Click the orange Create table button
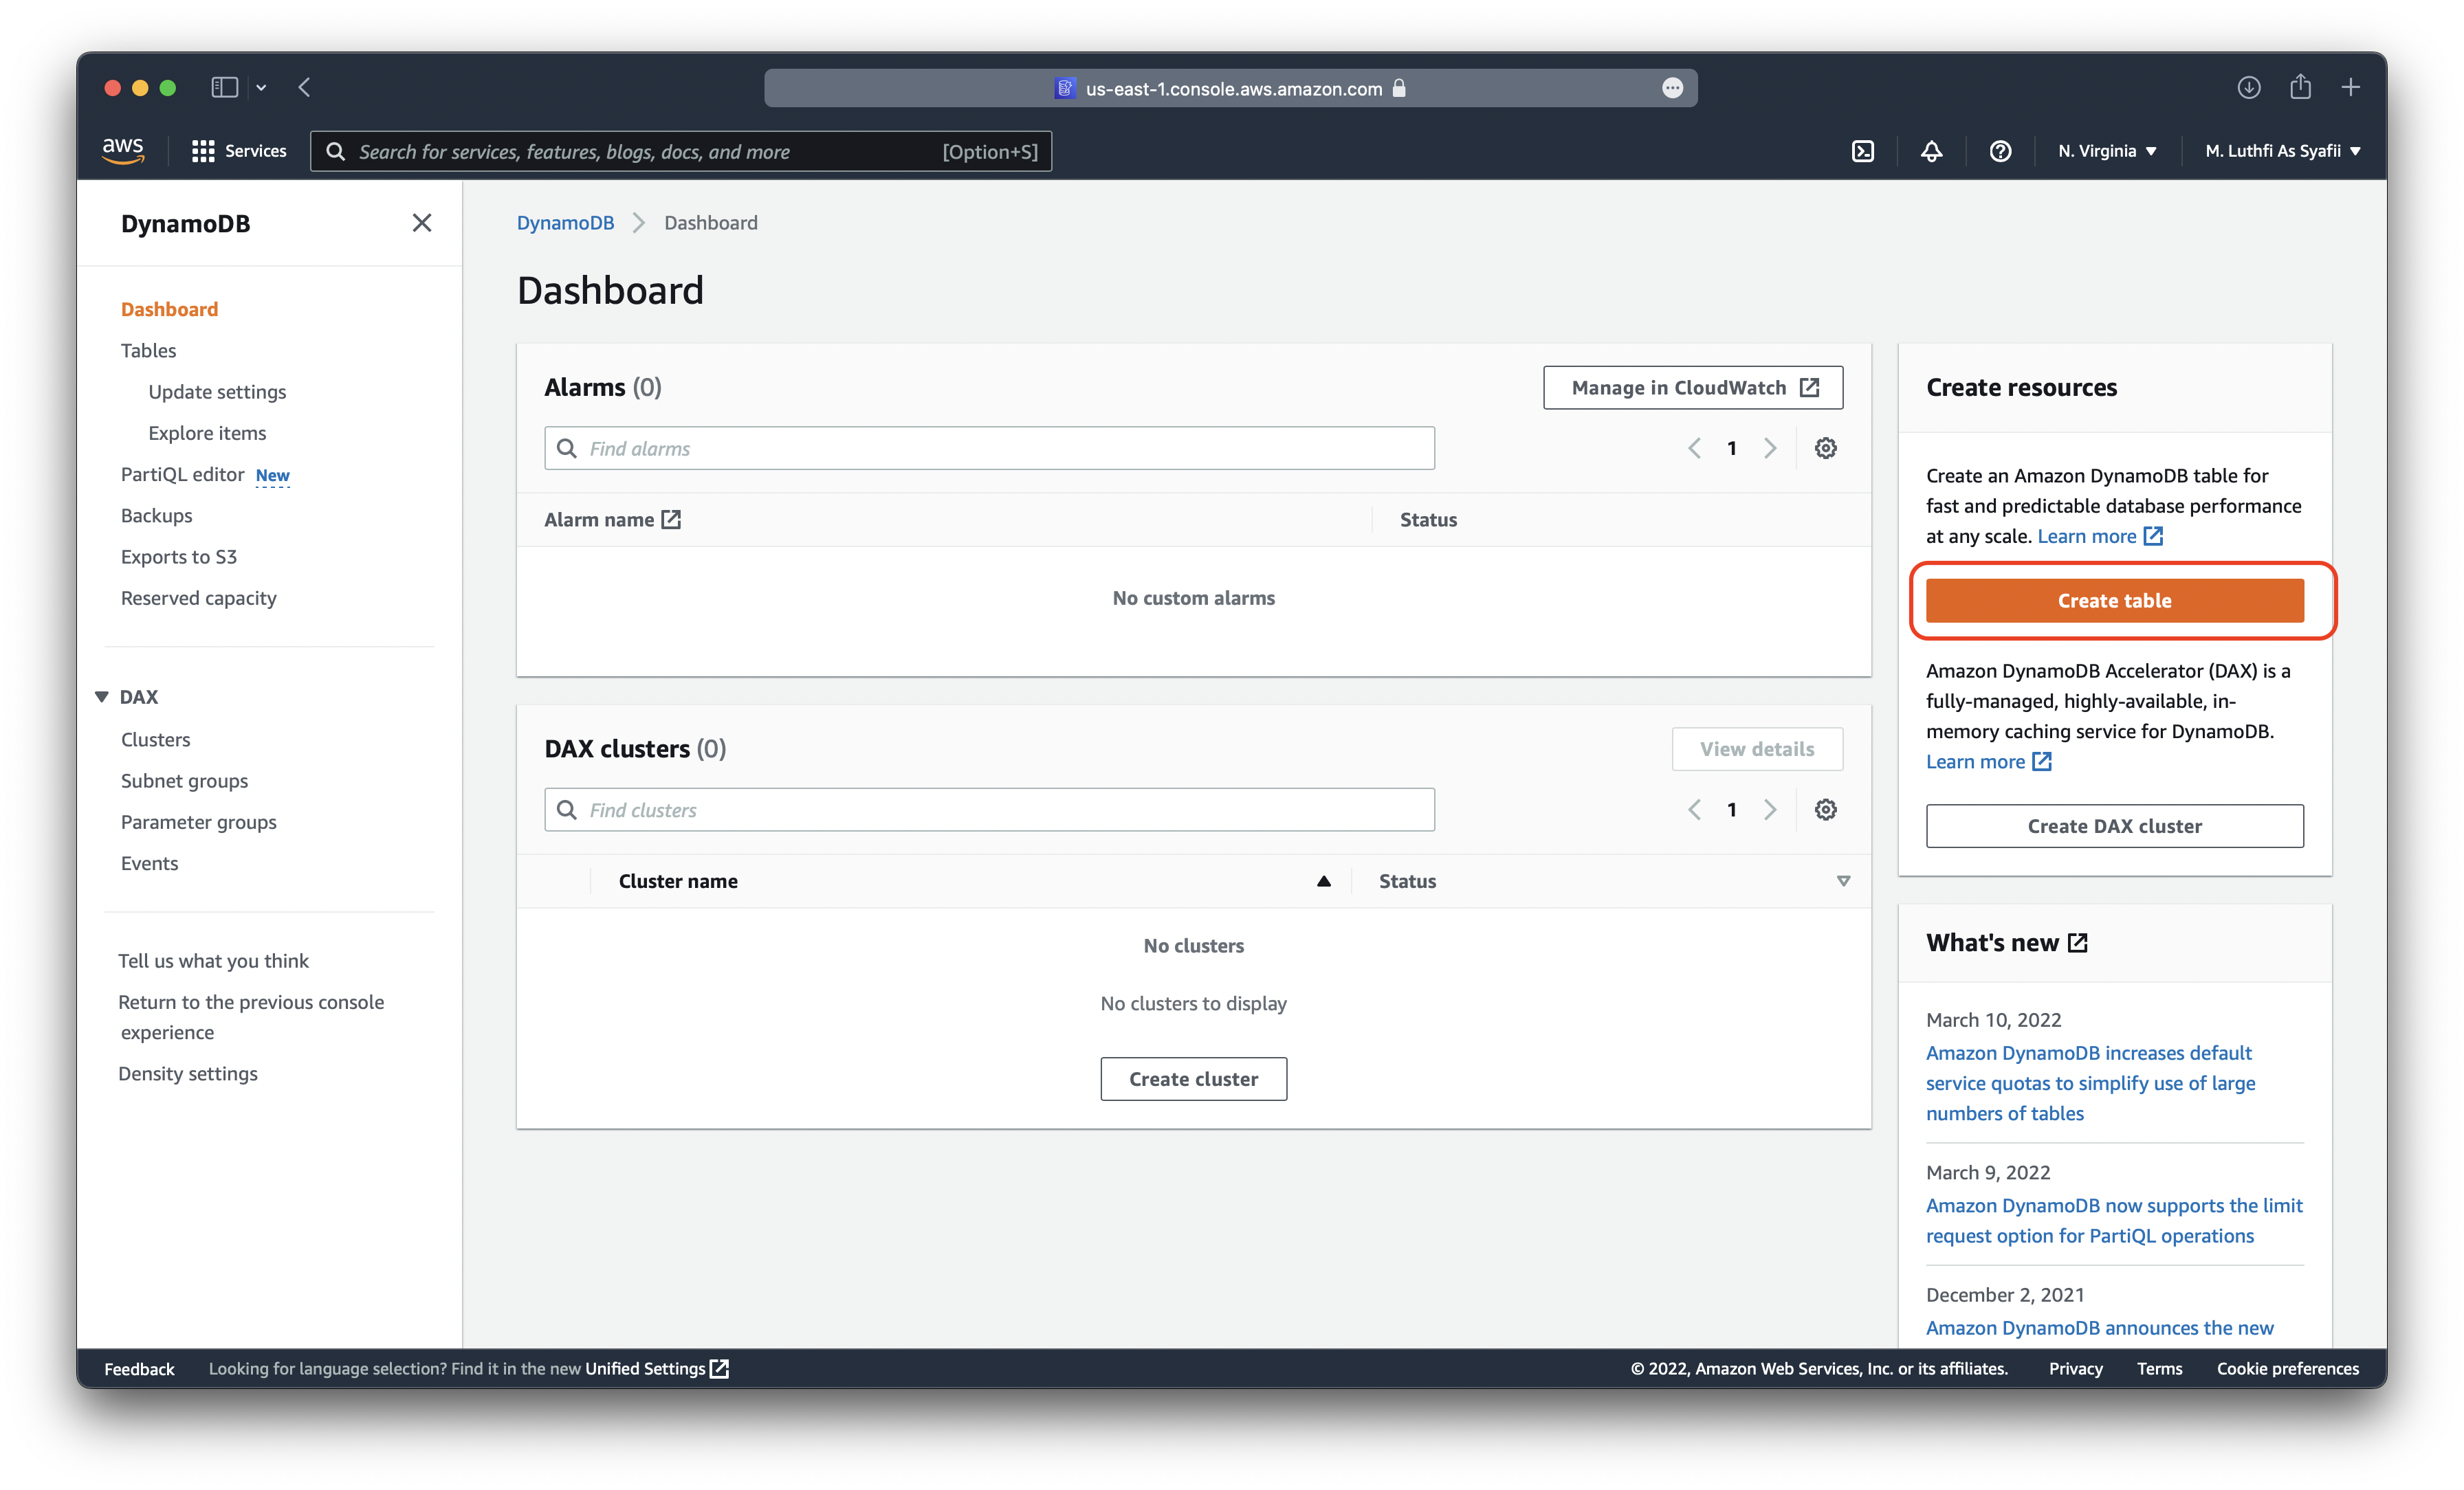The width and height of the screenshot is (2464, 1490). pyautogui.click(x=2114, y=600)
